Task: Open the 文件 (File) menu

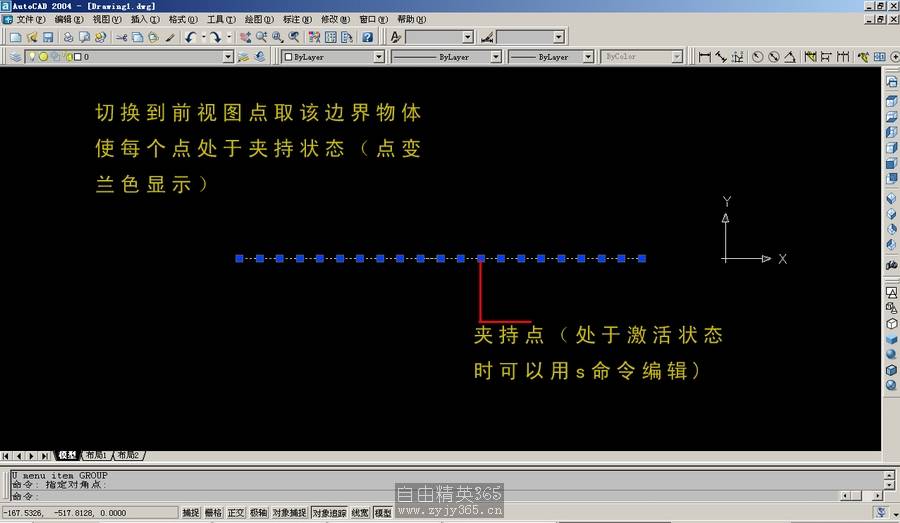Action: click(30, 19)
